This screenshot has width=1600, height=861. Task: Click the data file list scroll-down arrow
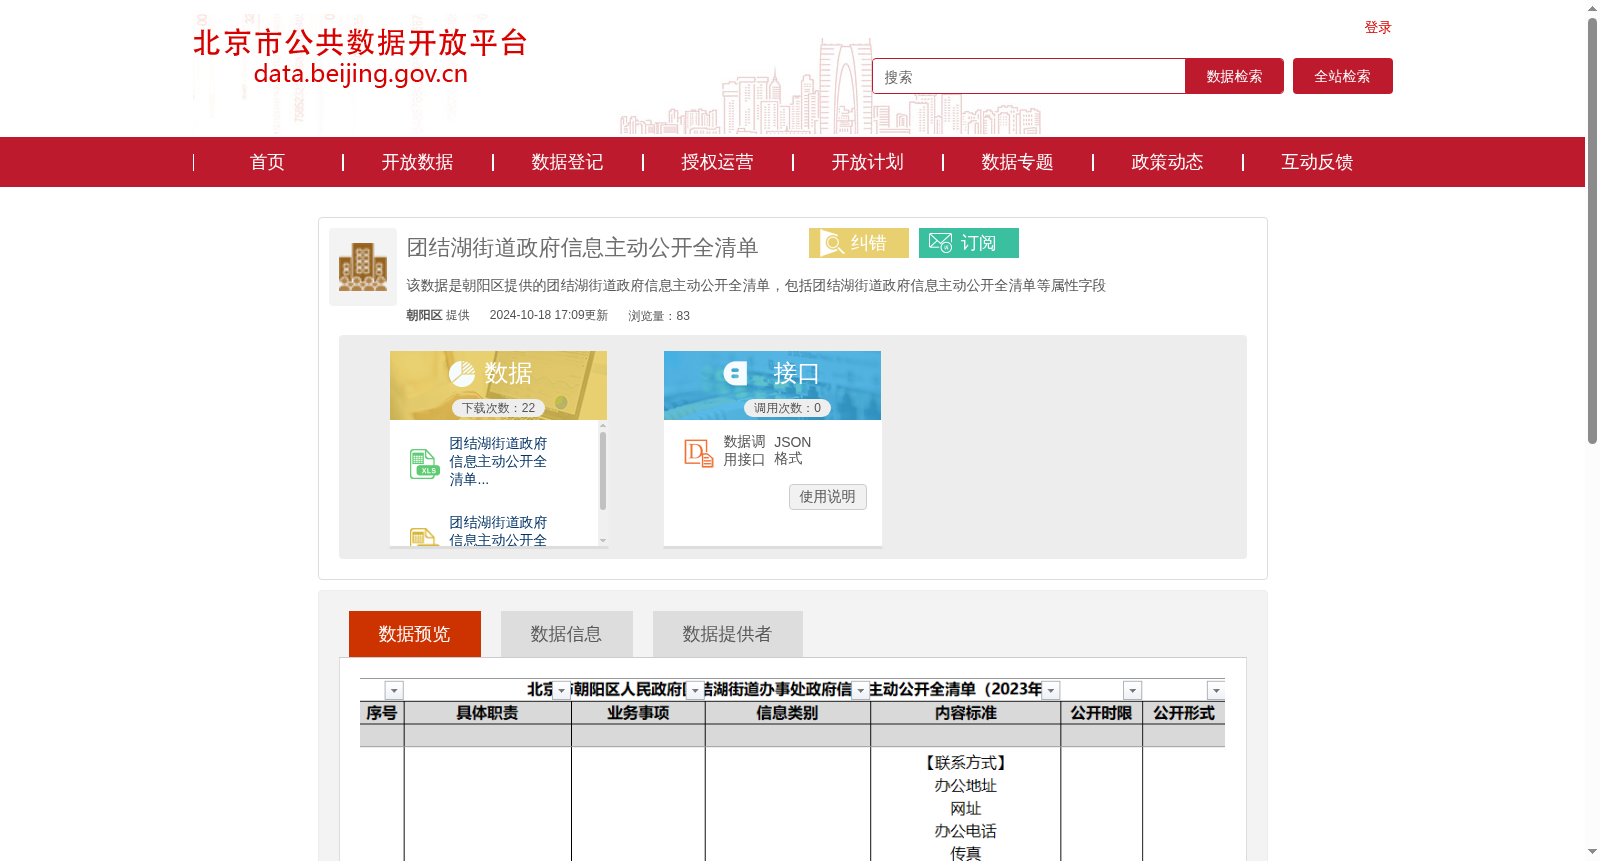tap(603, 540)
